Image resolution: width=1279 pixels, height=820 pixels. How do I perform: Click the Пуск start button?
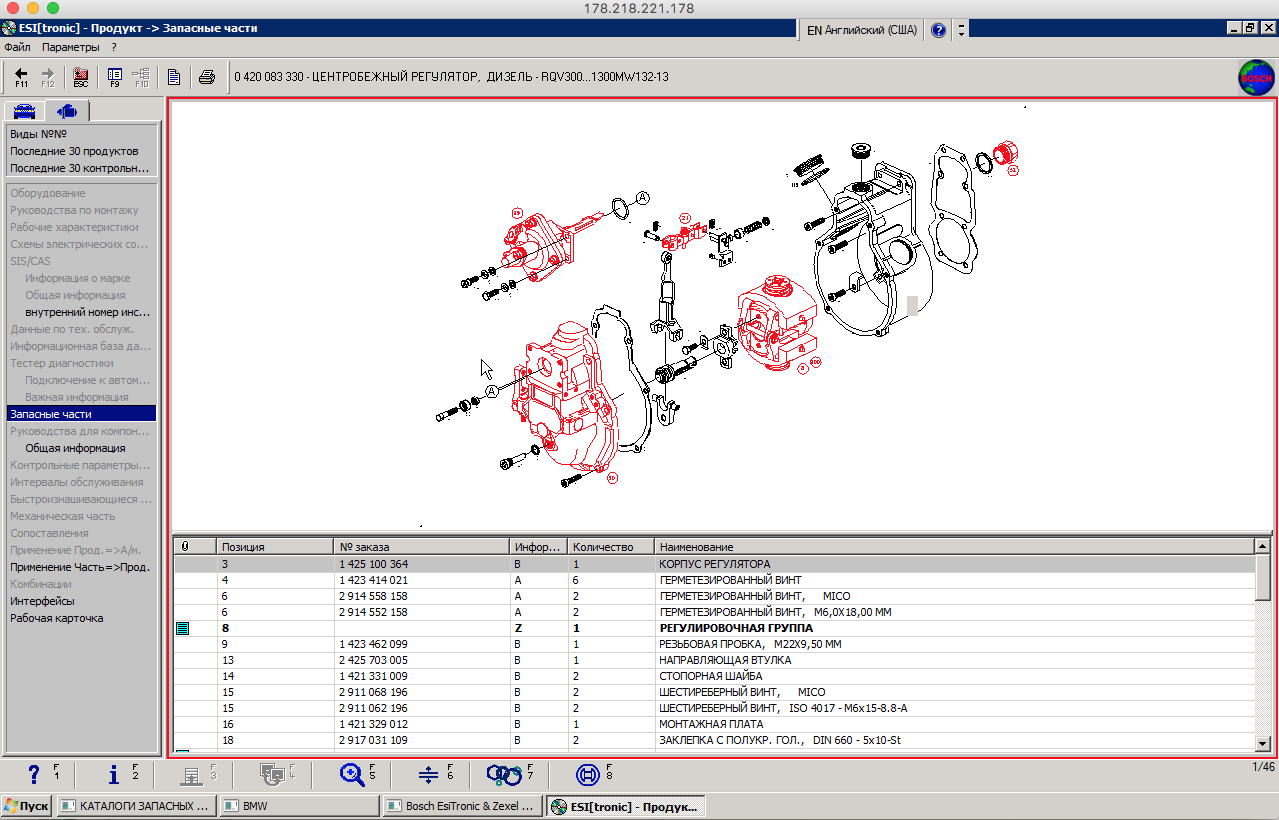27,806
